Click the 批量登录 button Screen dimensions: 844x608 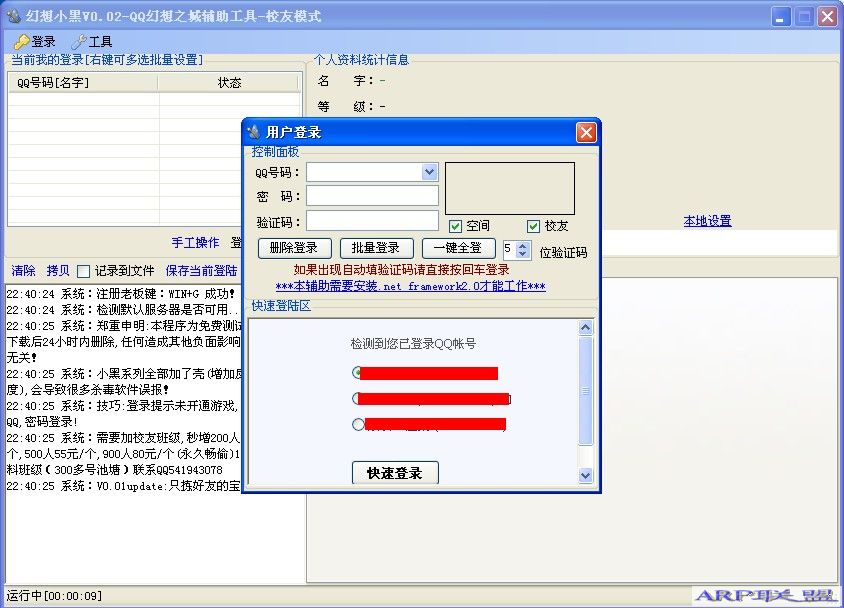(377, 248)
